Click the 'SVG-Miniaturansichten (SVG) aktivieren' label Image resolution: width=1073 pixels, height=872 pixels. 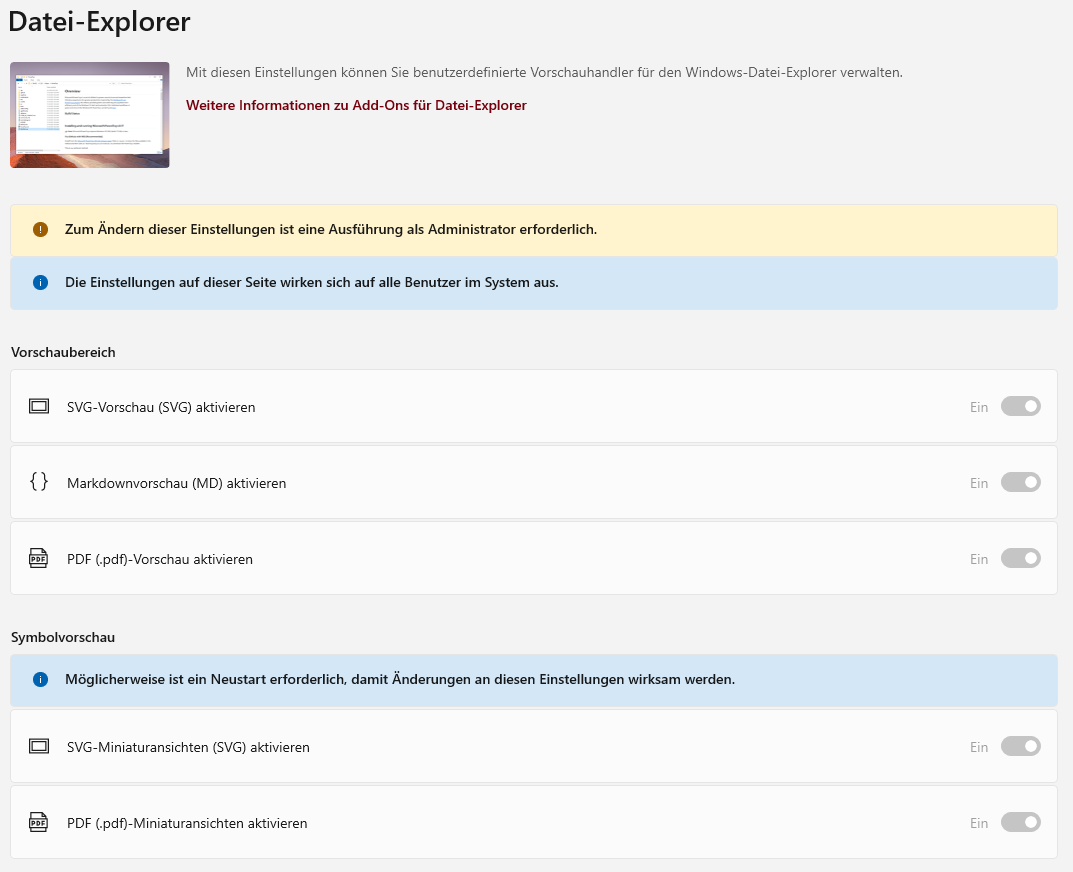[x=188, y=747]
